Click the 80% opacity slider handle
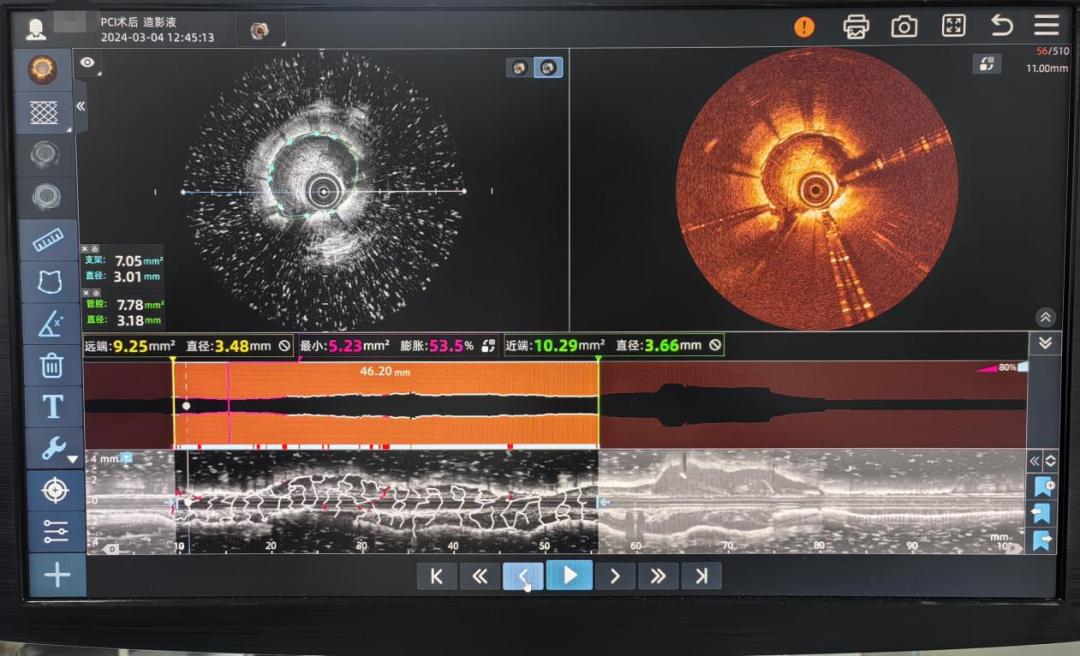Viewport: 1080px width, 656px height. [x=1021, y=367]
